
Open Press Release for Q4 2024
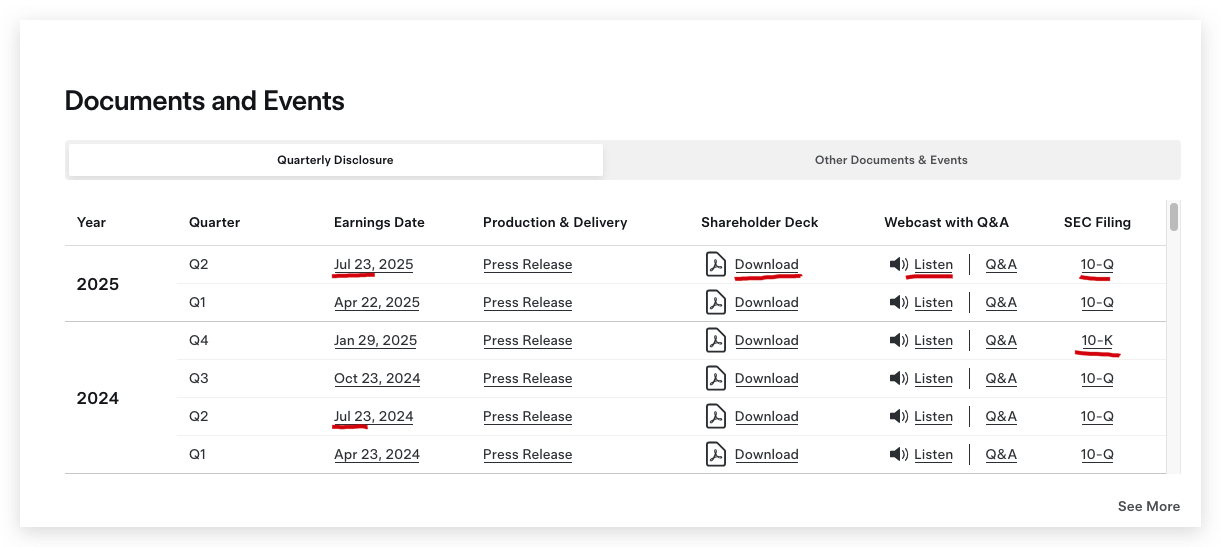[527, 341]
